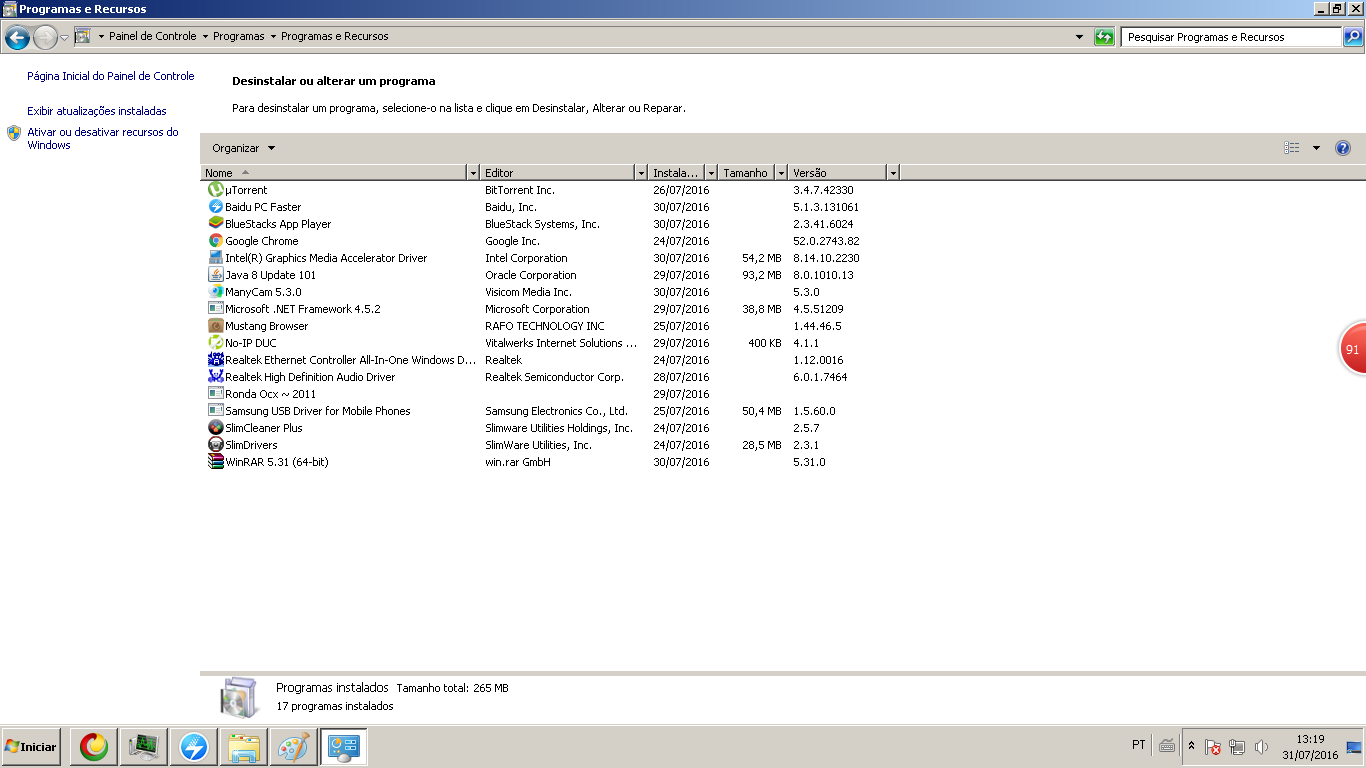Click the Back navigation arrow
Viewport: 1366px width, 768px height.
[17, 38]
